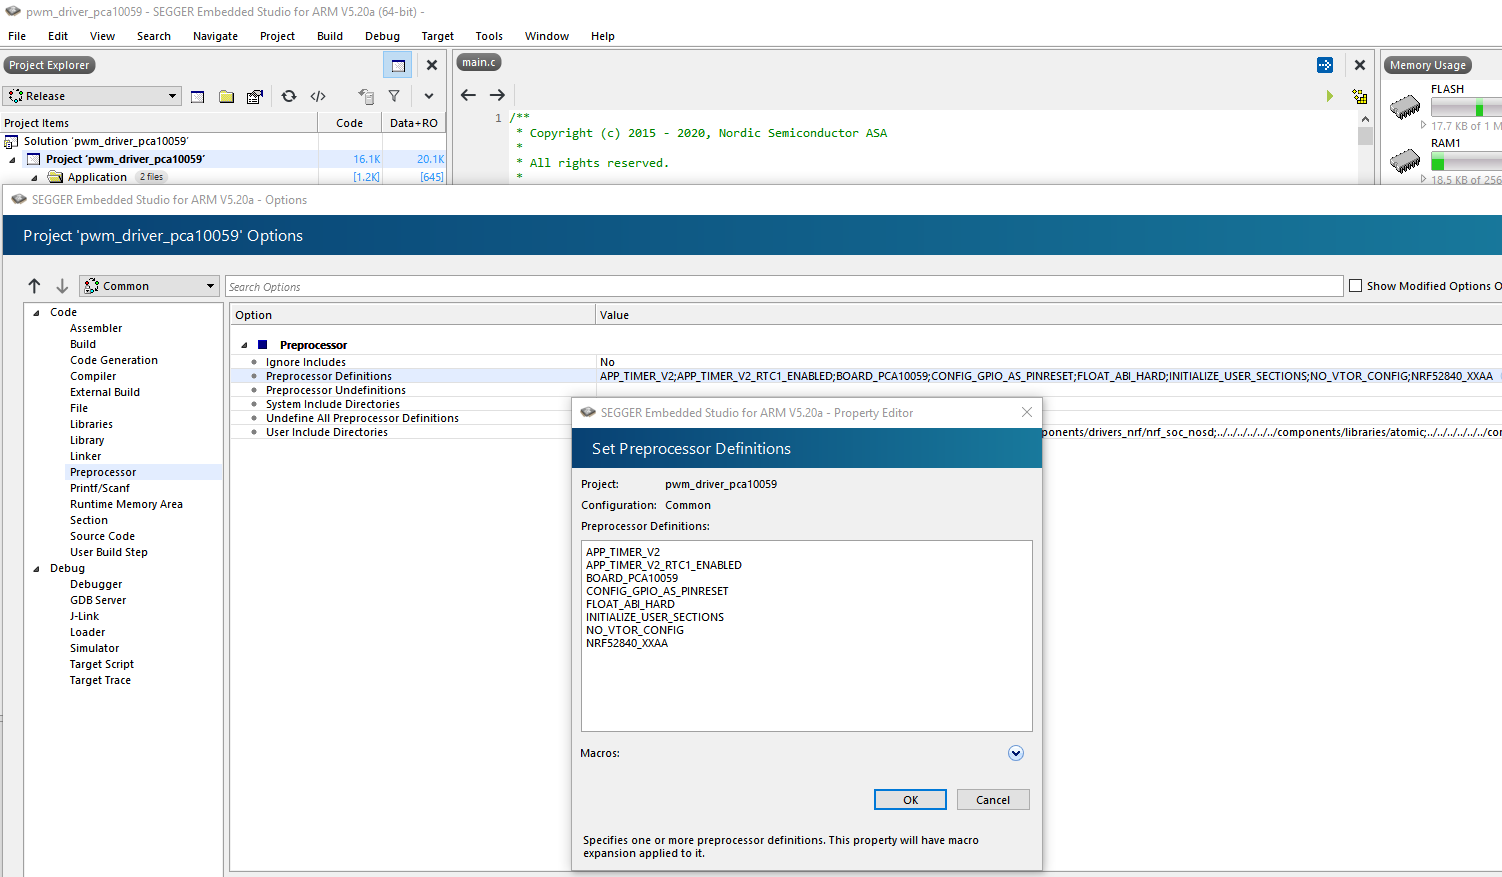Select Compiler in the options tree

93,376
